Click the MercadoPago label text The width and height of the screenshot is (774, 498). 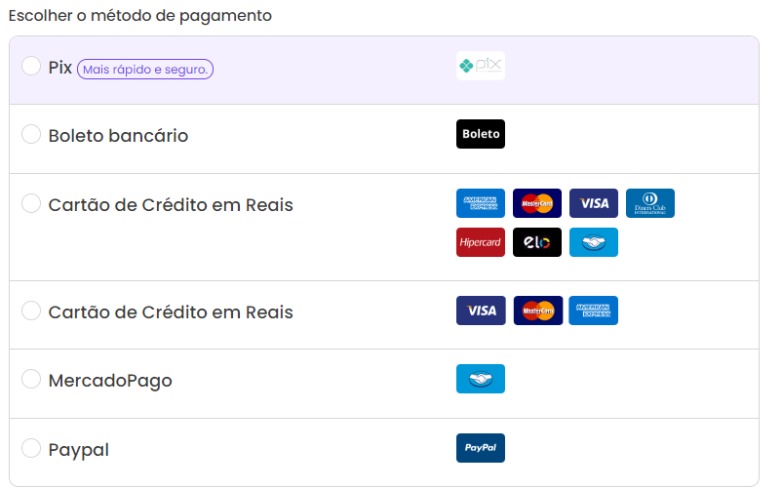pyautogui.click(x=110, y=380)
